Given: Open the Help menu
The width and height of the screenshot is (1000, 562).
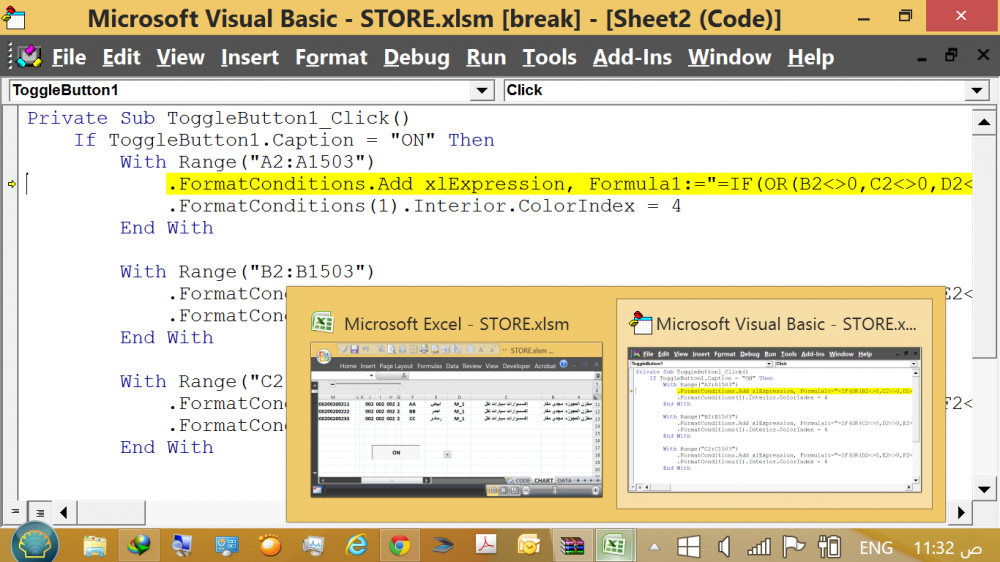Looking at the screenshot, I should coord(811,57).
